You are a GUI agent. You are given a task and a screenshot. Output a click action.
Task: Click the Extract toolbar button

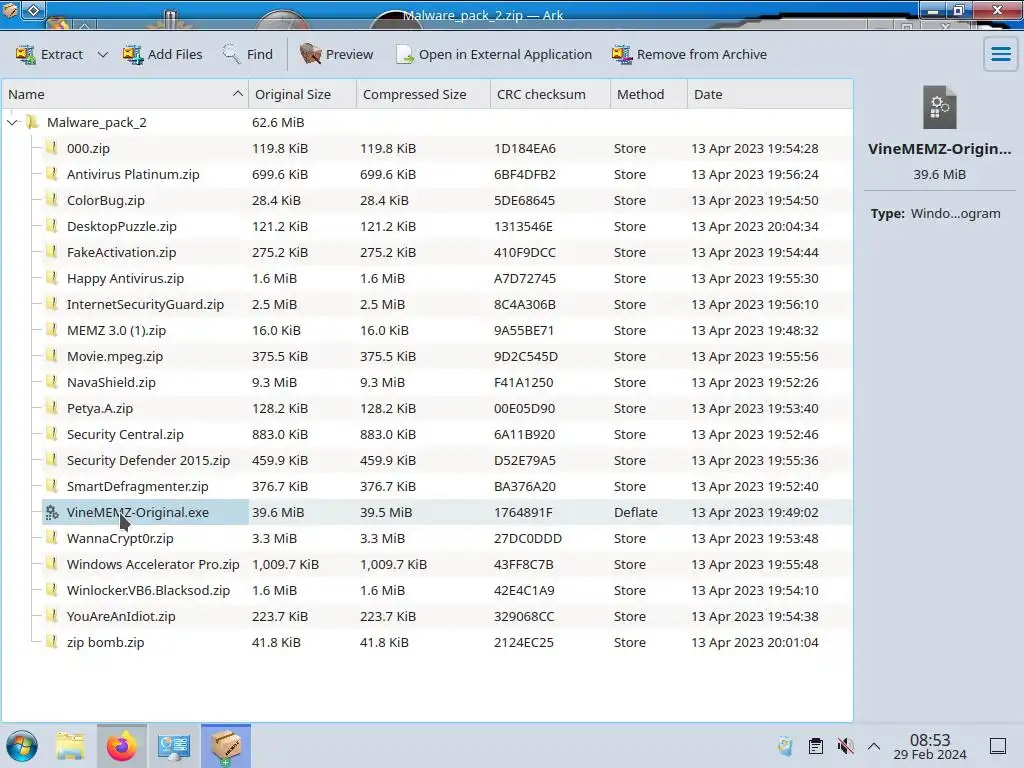tap(50, 54)
